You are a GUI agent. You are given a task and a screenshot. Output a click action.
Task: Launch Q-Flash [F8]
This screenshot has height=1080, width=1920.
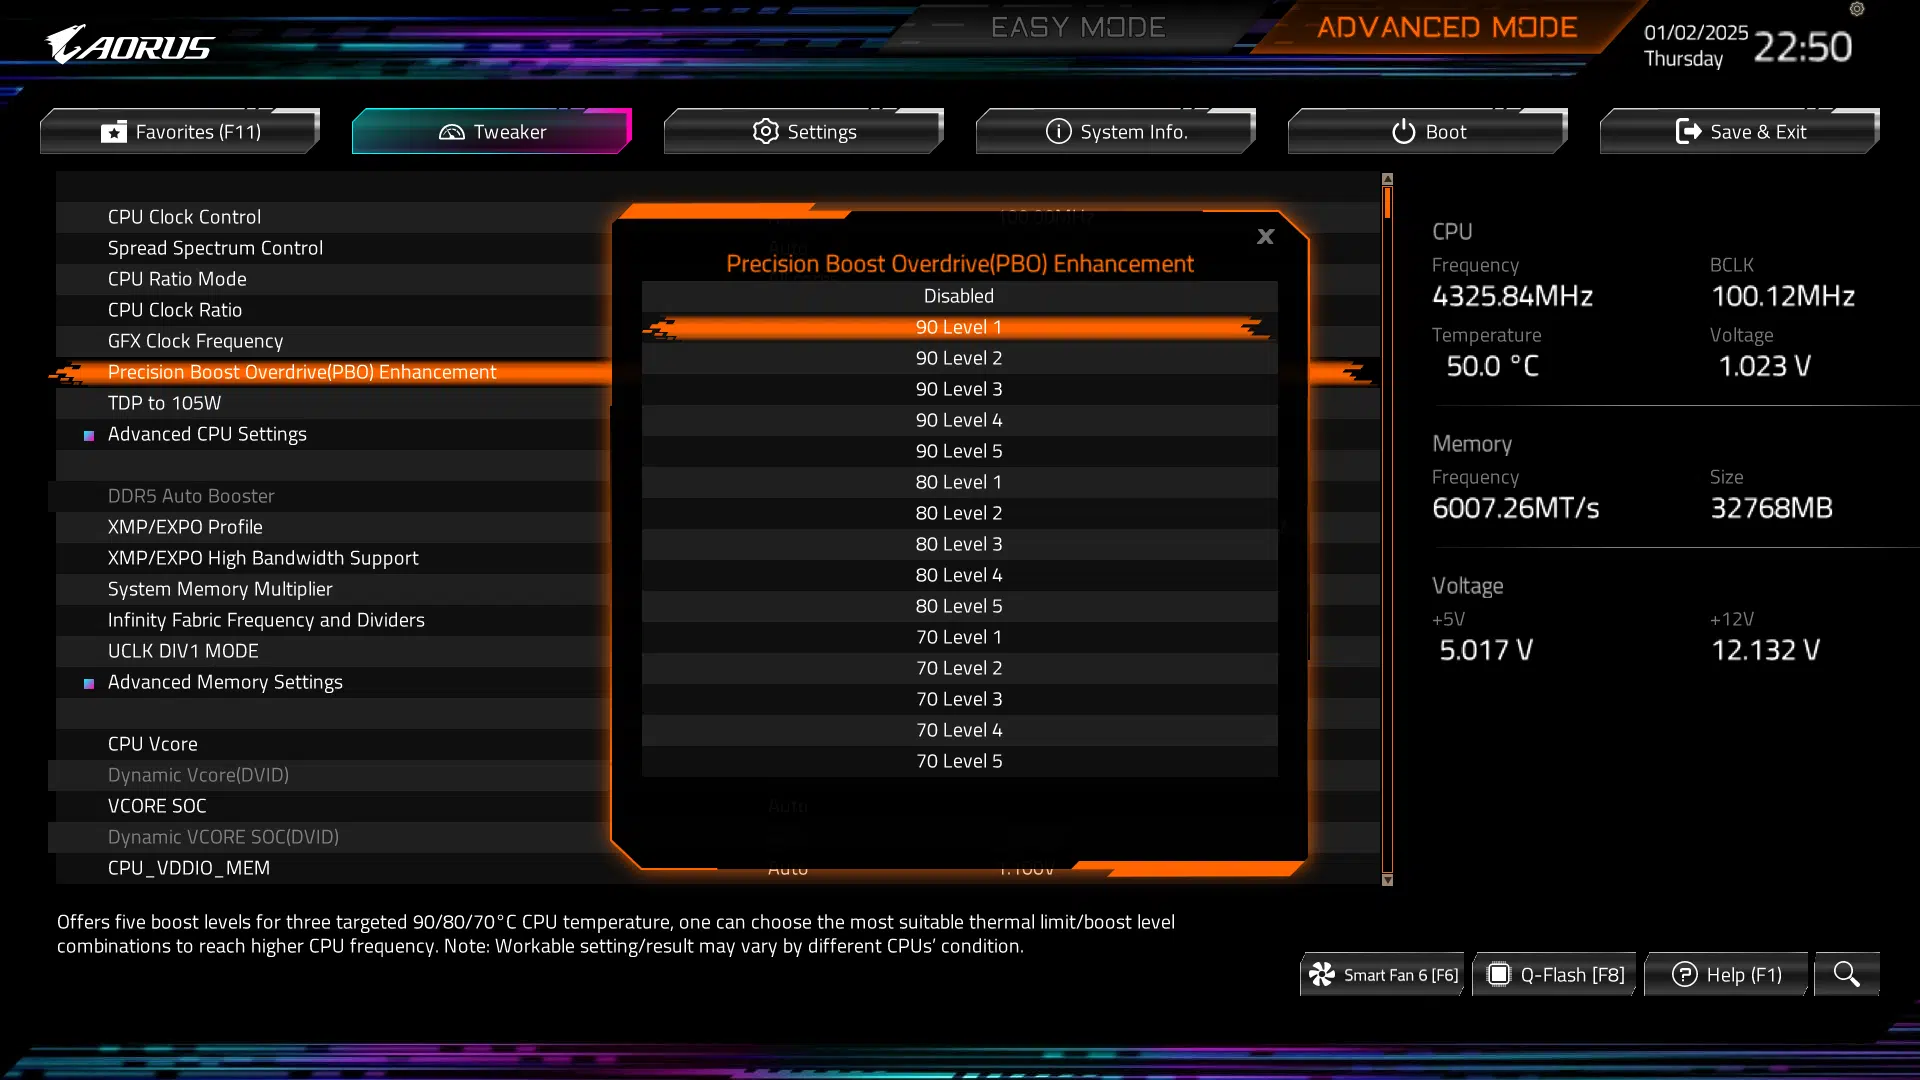point(1554,974)
